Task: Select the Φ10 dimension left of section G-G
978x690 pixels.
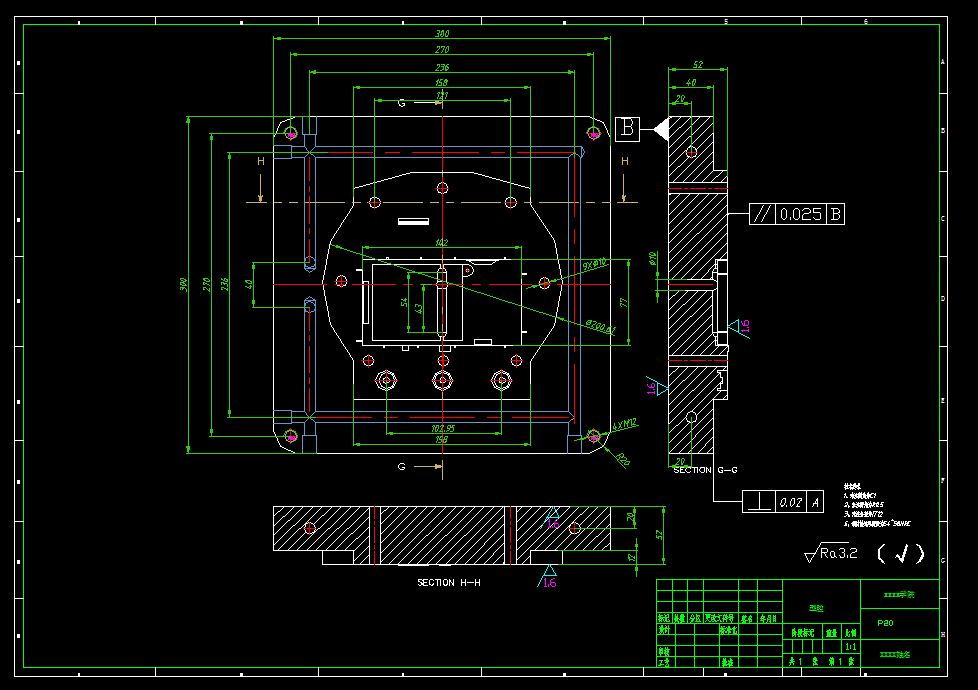Action: (652, 258)
